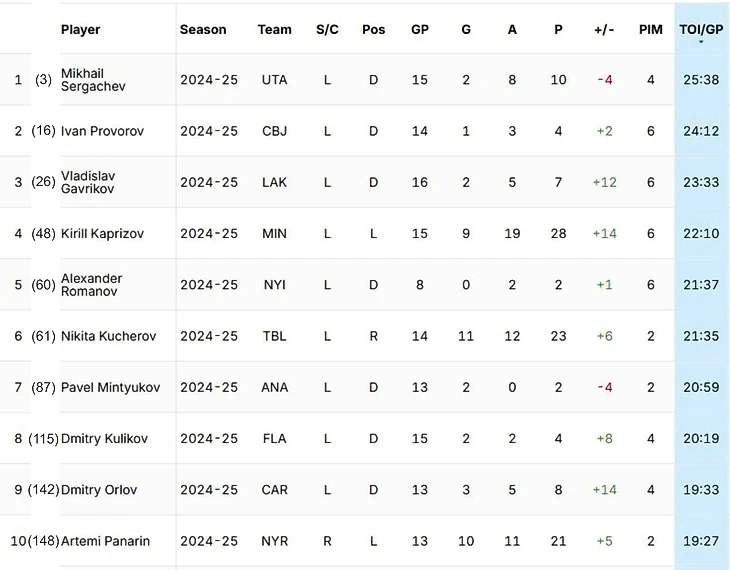Sort by the Team column header
Viewport: 730px width, 570px height.
click(x=274, y=30)
